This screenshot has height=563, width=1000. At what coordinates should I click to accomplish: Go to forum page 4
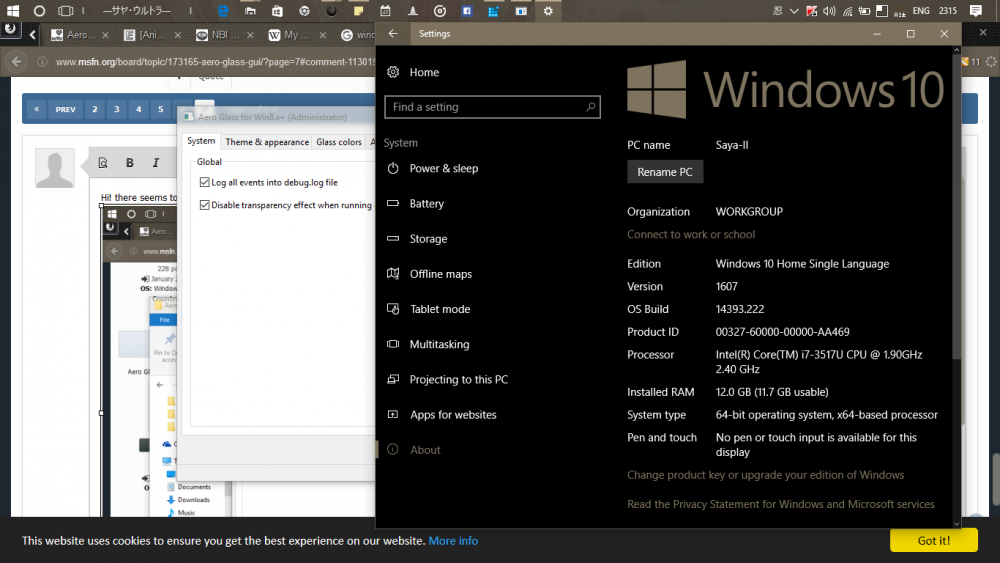coord(138,109)
